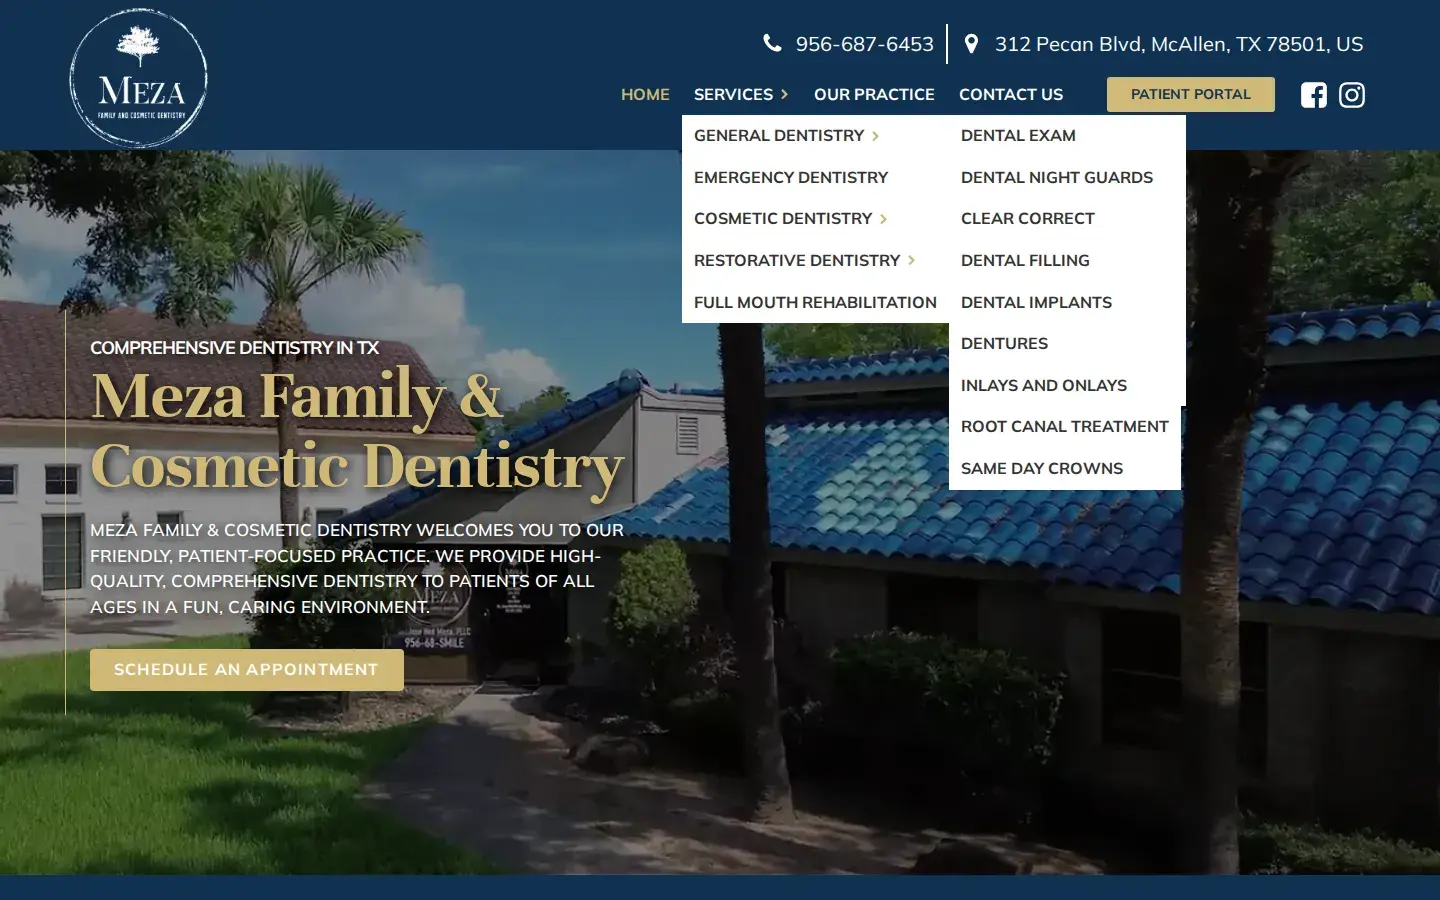Select Emergency Dentistry from the menu
Image resolution: width=1440 pixels, height=900 pixels.
tap(791, 177)
